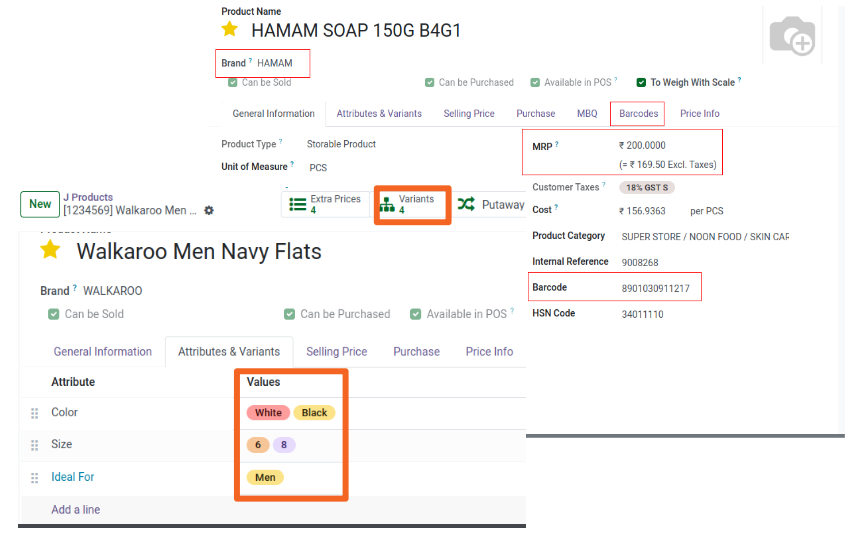Image resolution: width=852 pixels, height=540 pixels.
Task: Click the Size attribute name
Action: point(61,444)
